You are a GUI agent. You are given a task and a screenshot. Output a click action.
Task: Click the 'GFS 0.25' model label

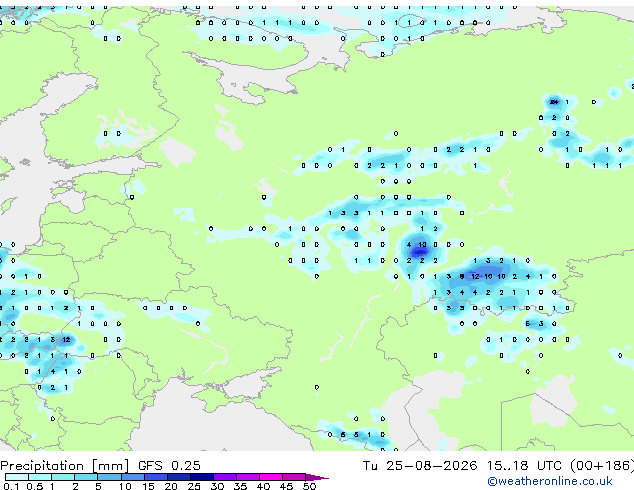click(169, 465)
